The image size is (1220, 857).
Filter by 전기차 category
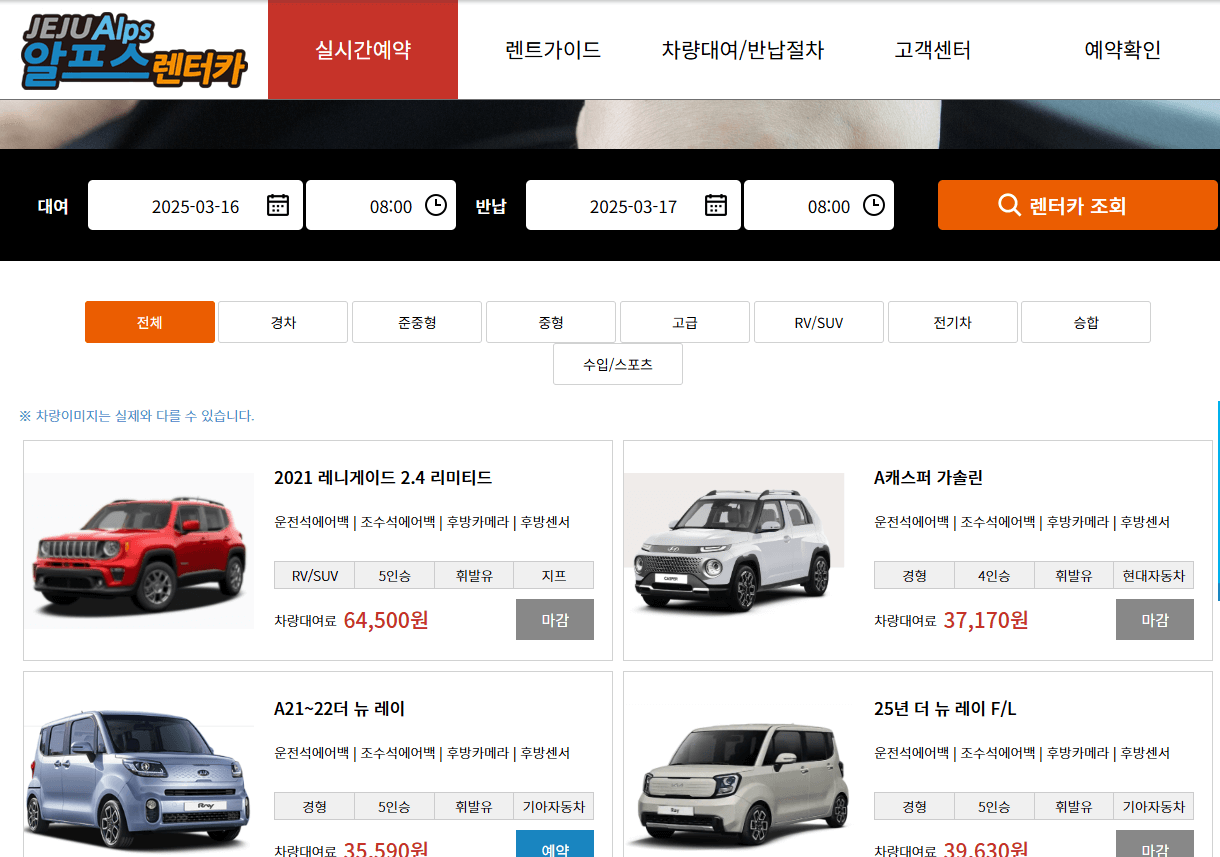click(x=953, y=322)
